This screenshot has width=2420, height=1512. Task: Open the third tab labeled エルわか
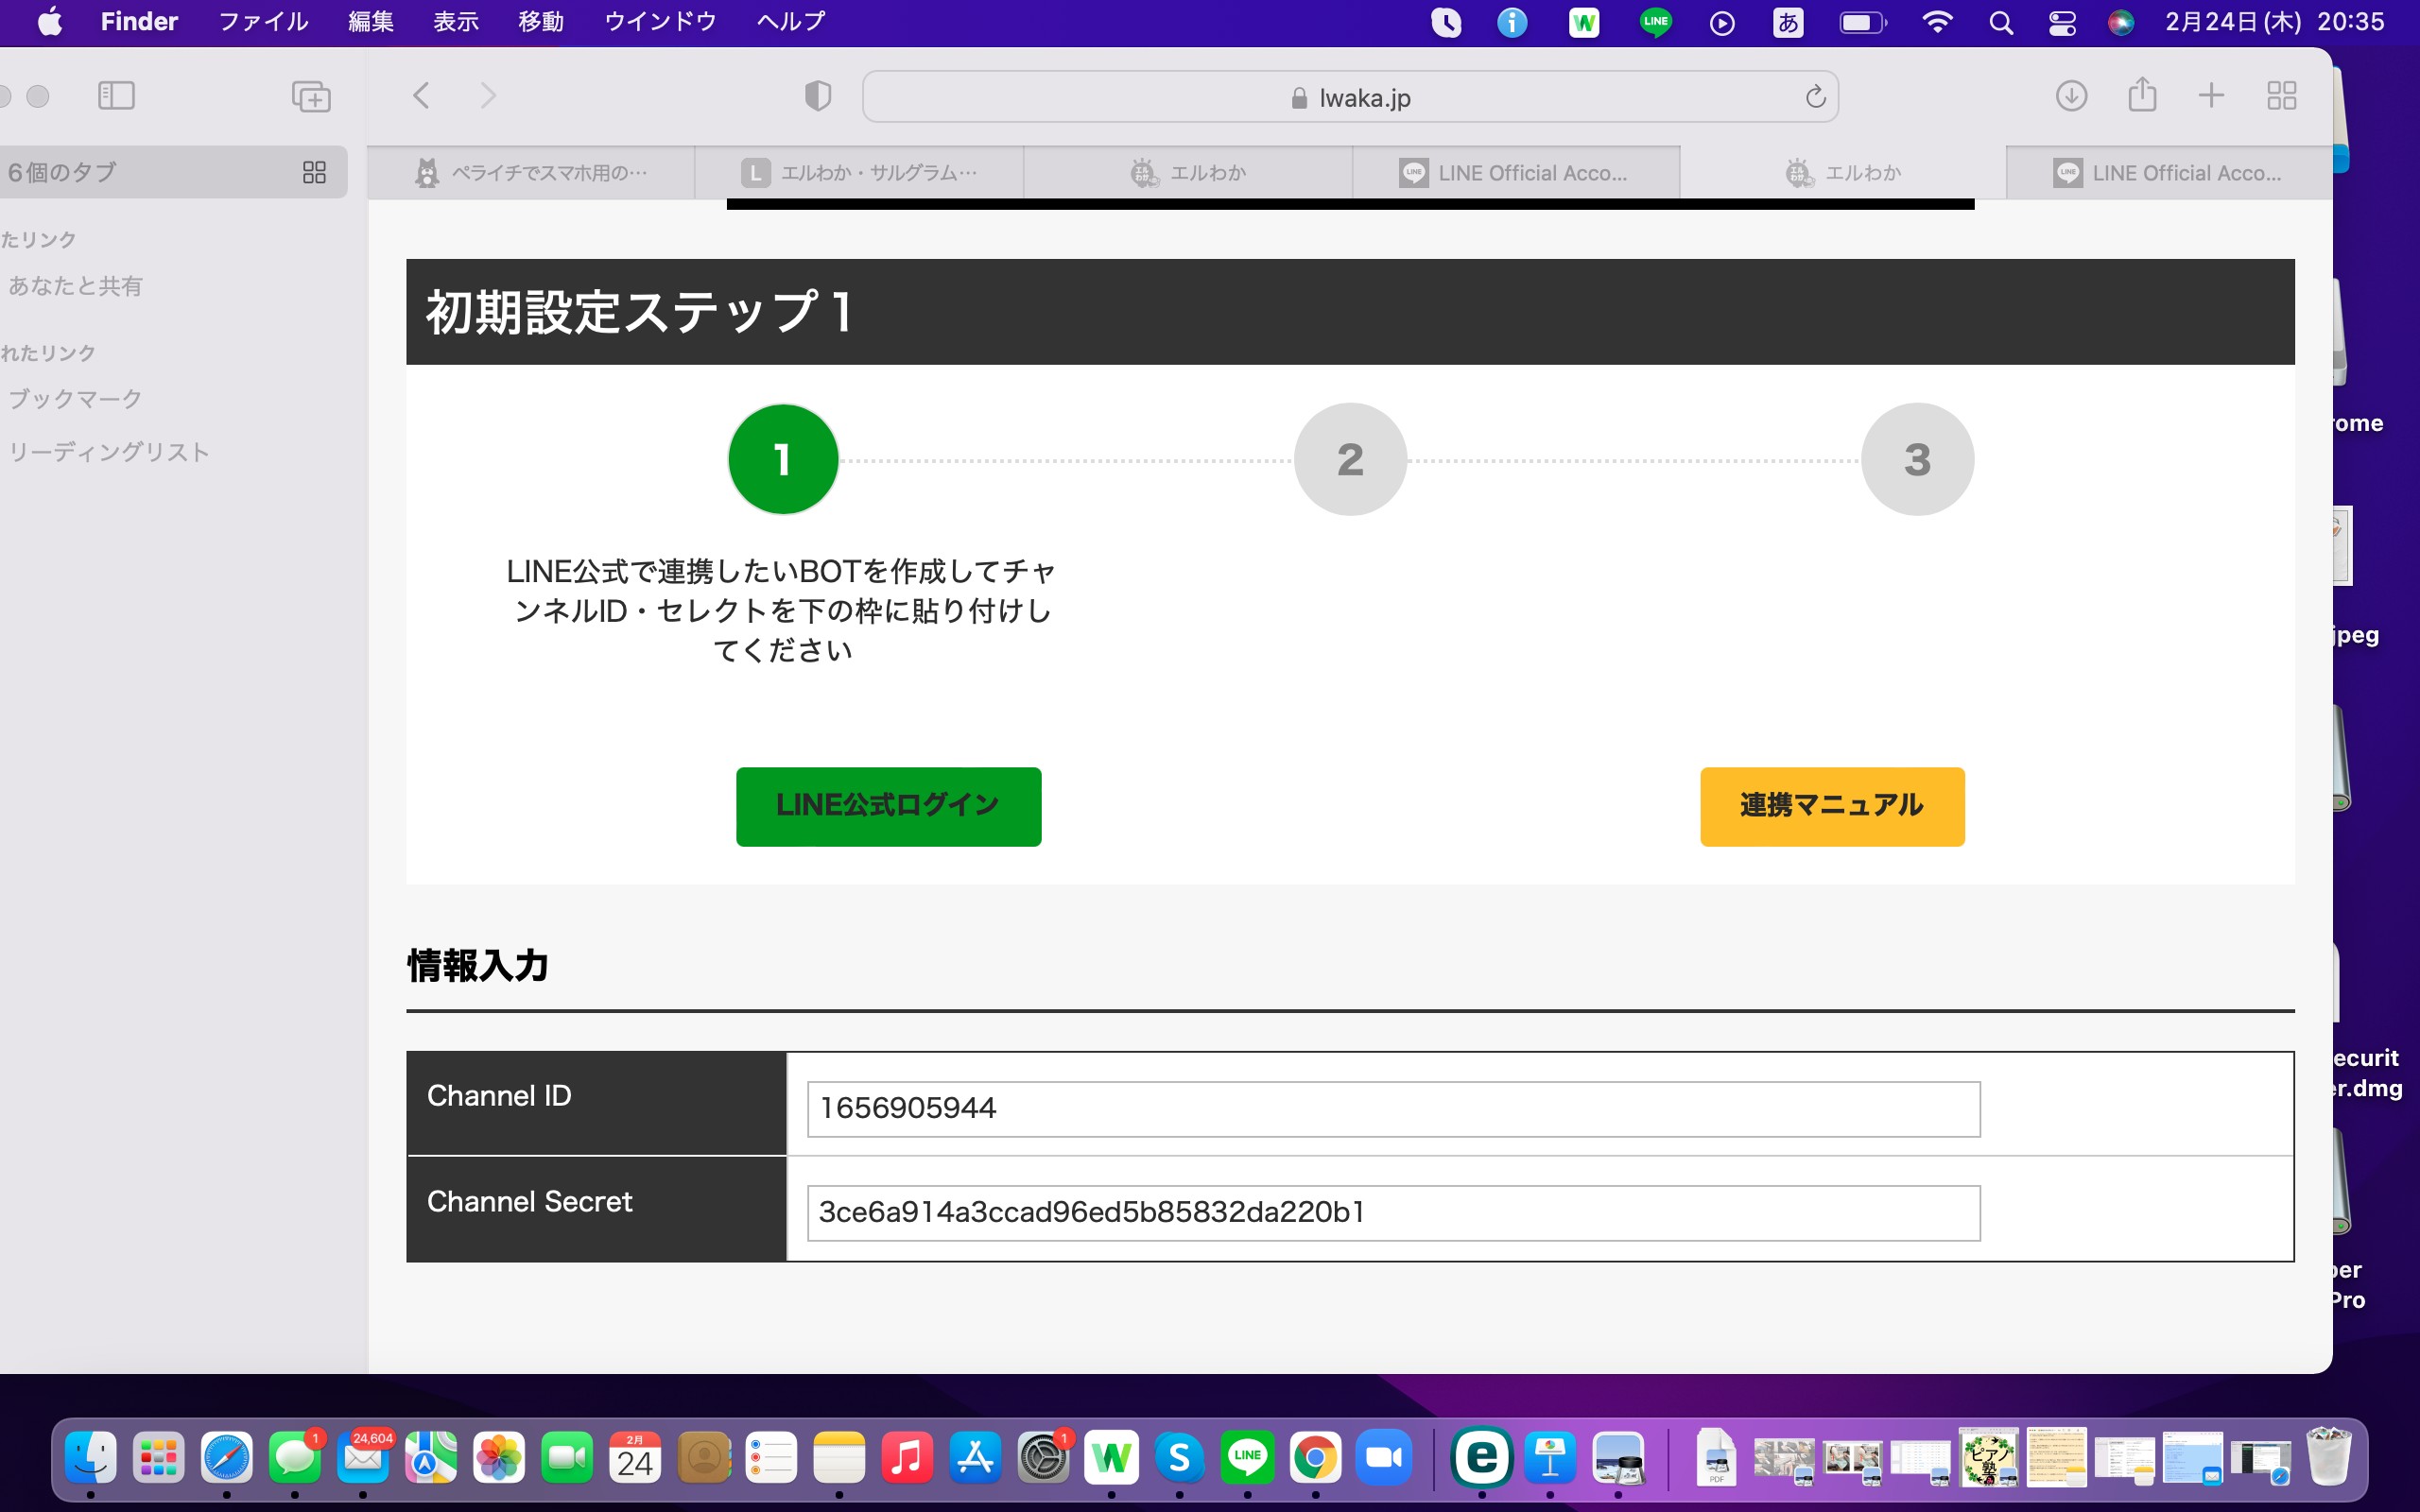(1188, 173)
